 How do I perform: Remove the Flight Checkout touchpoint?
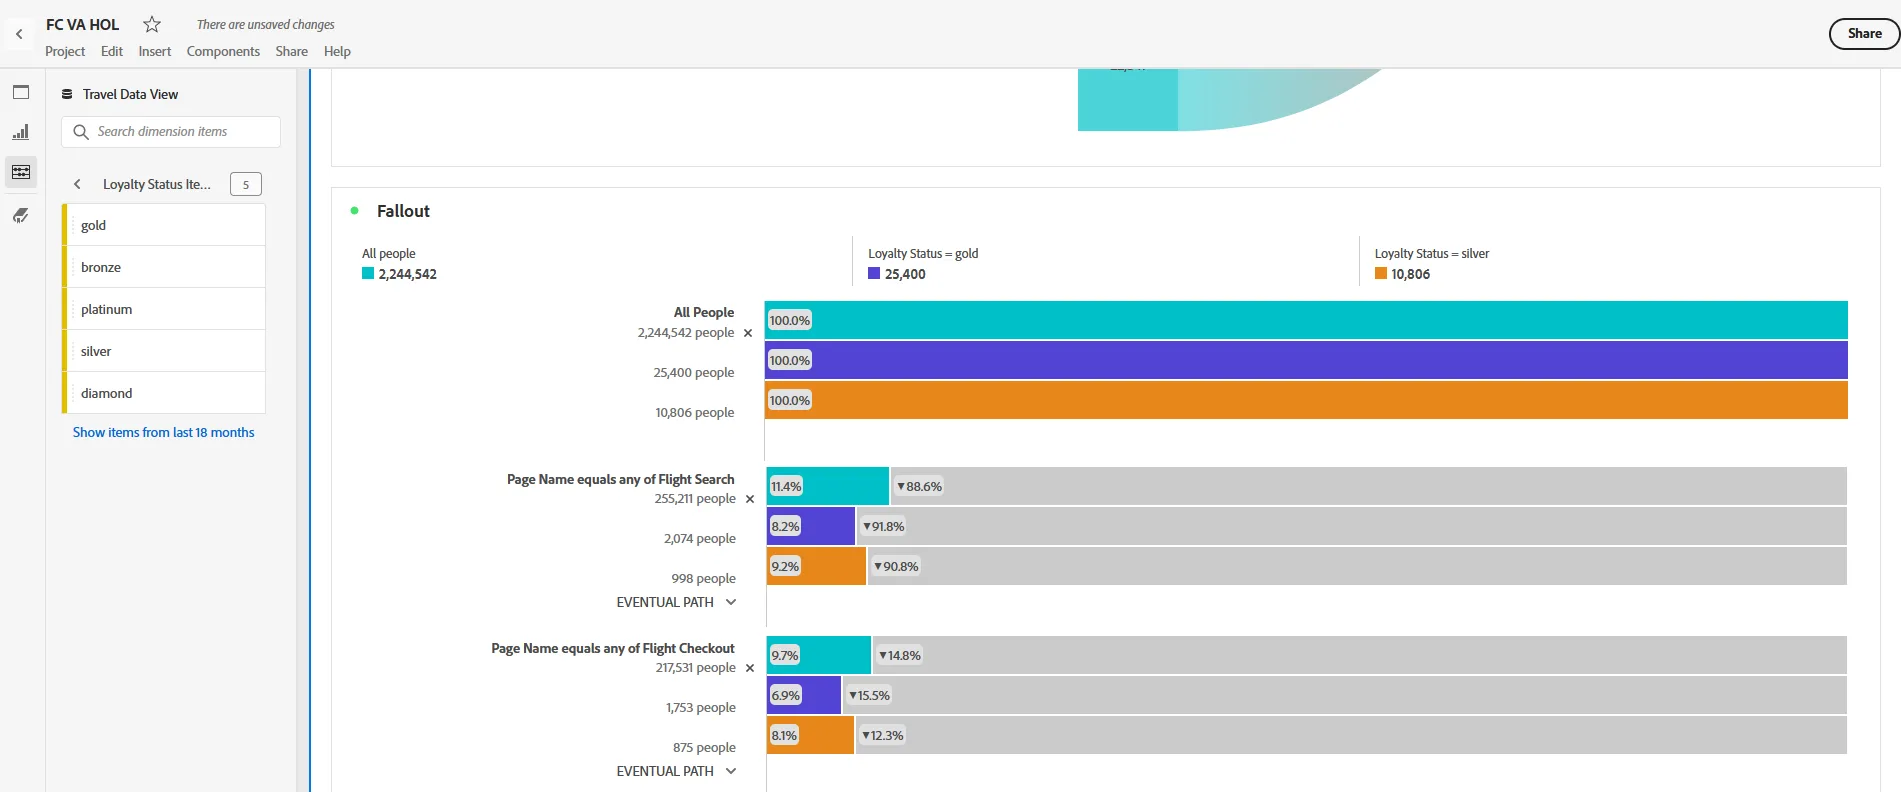pyautogui.click(x=750, y=668)
